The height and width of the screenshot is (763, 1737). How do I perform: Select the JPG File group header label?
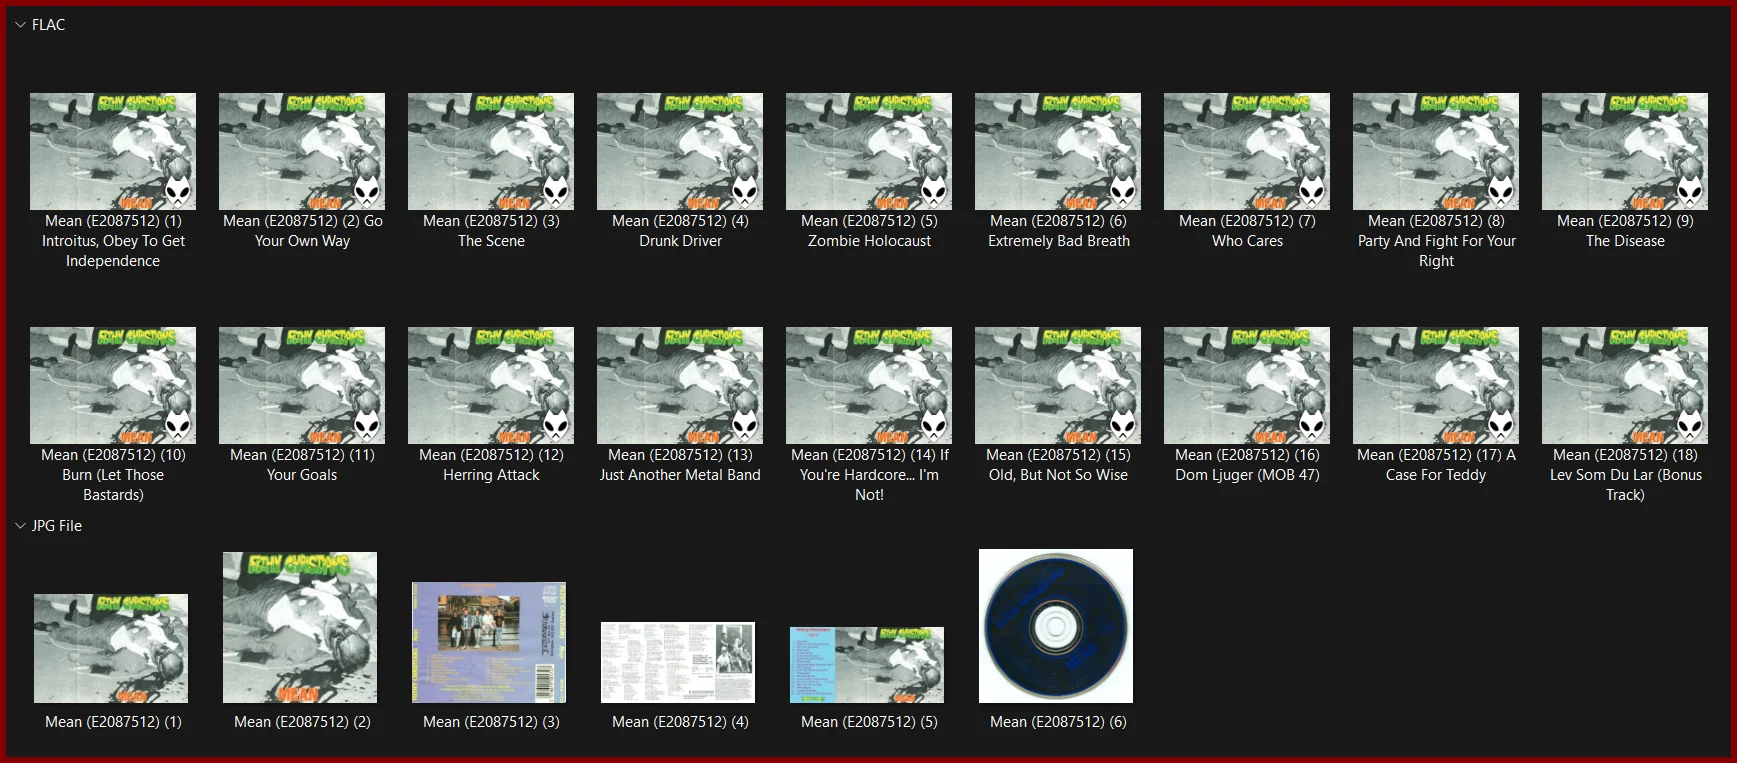[57, 526]
